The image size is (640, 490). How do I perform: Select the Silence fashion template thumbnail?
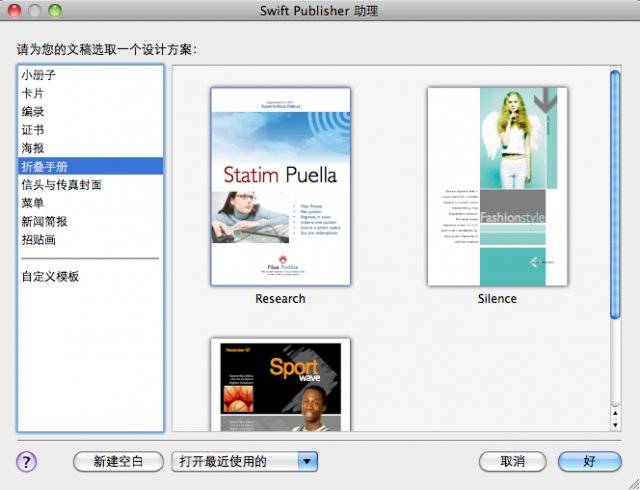497,186
